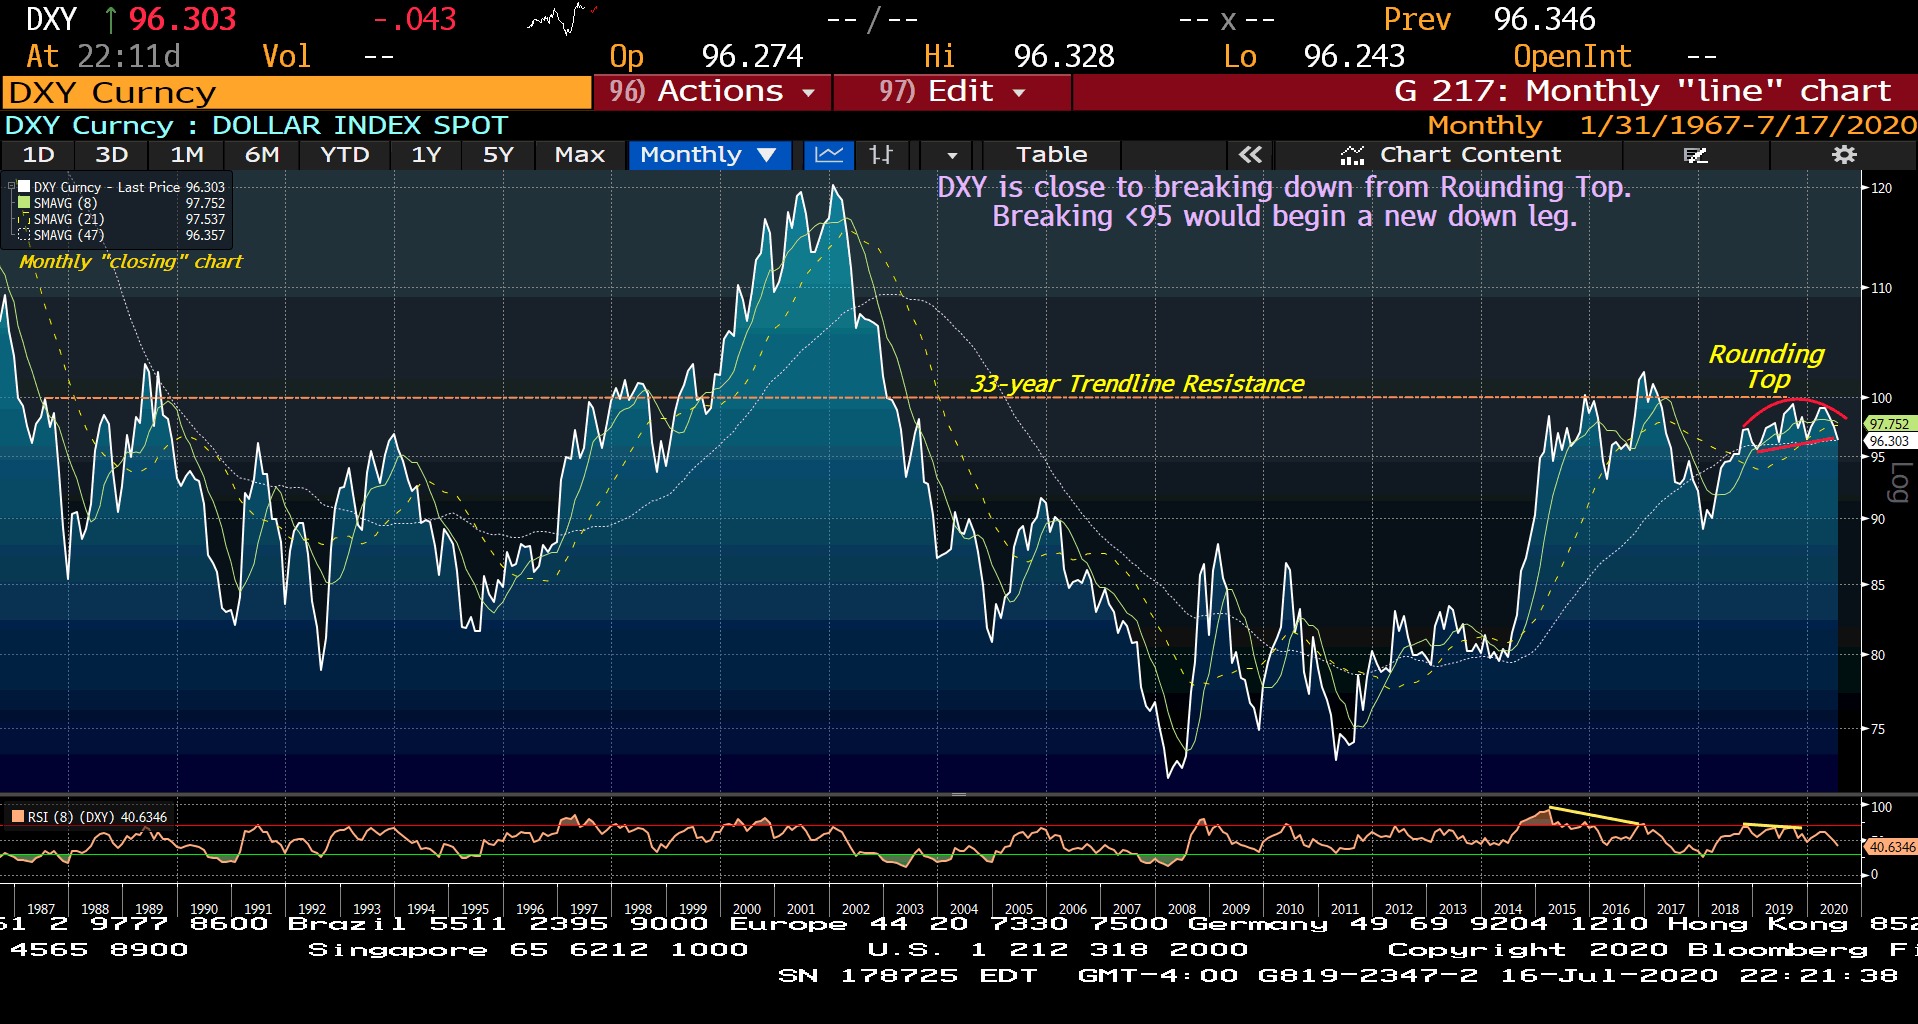Toggle SMAVG (21) legend swatch

24,219
